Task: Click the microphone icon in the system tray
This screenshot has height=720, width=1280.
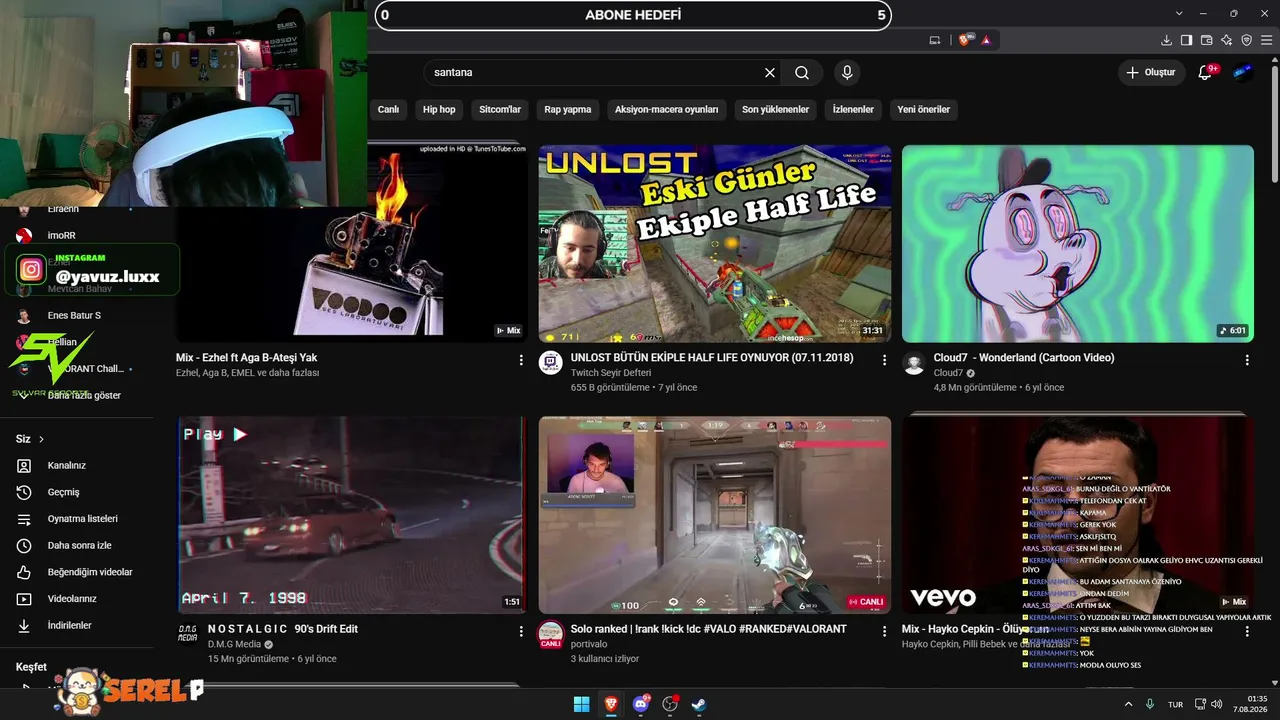Action: (1150, 704)
